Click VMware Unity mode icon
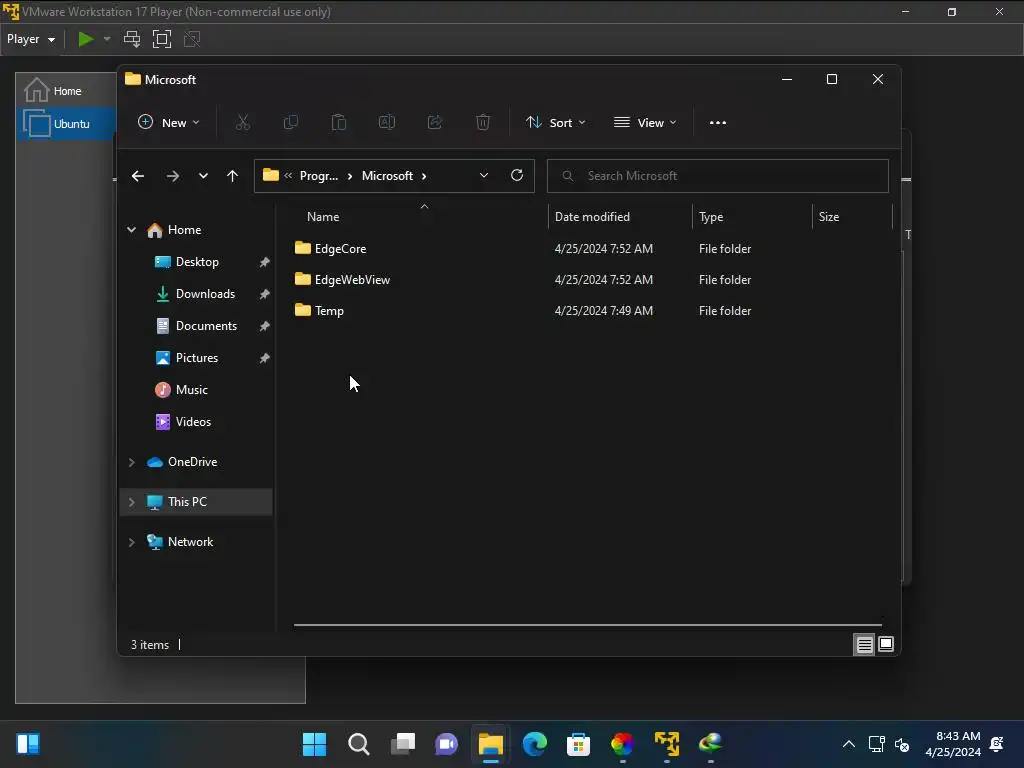 192,39
